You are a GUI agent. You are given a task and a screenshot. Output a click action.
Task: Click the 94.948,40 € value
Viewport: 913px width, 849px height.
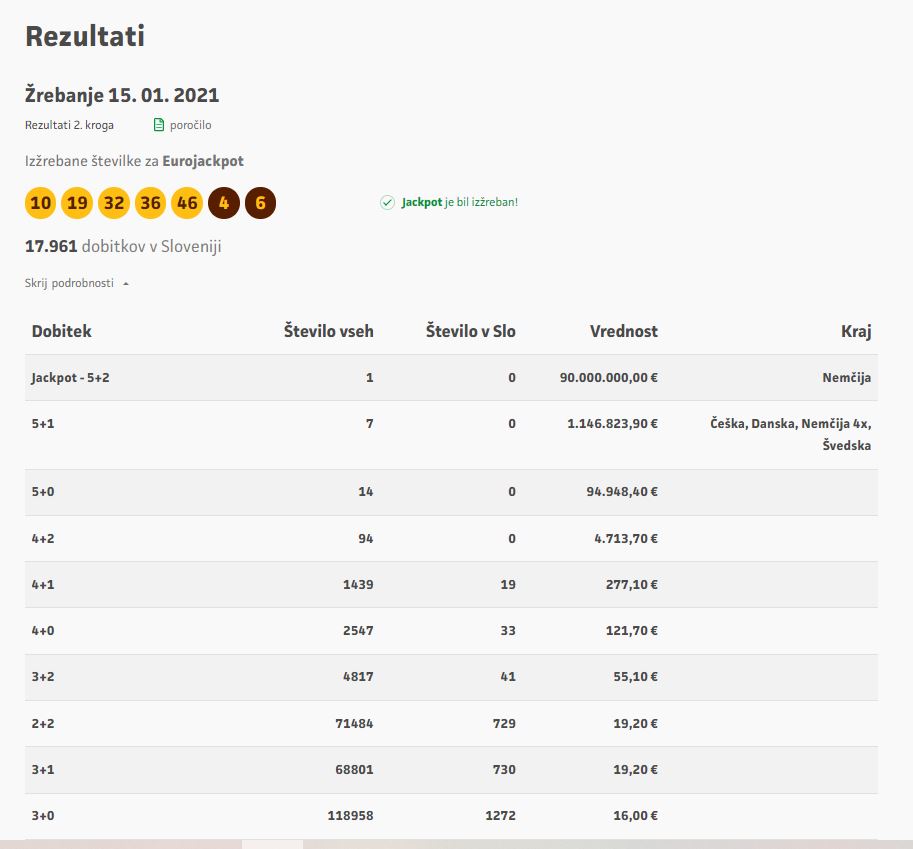coord(622,491)
